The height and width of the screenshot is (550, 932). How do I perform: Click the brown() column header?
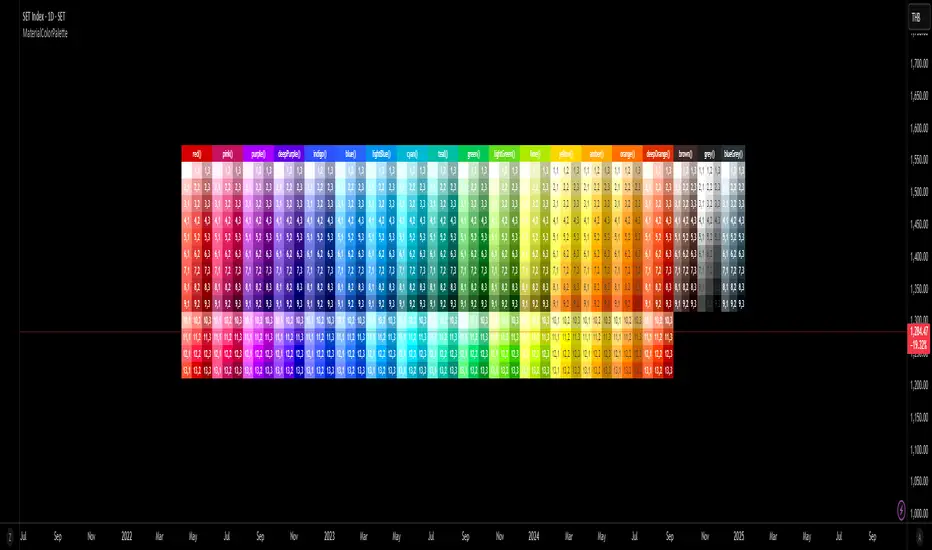[x=686, y=155]
